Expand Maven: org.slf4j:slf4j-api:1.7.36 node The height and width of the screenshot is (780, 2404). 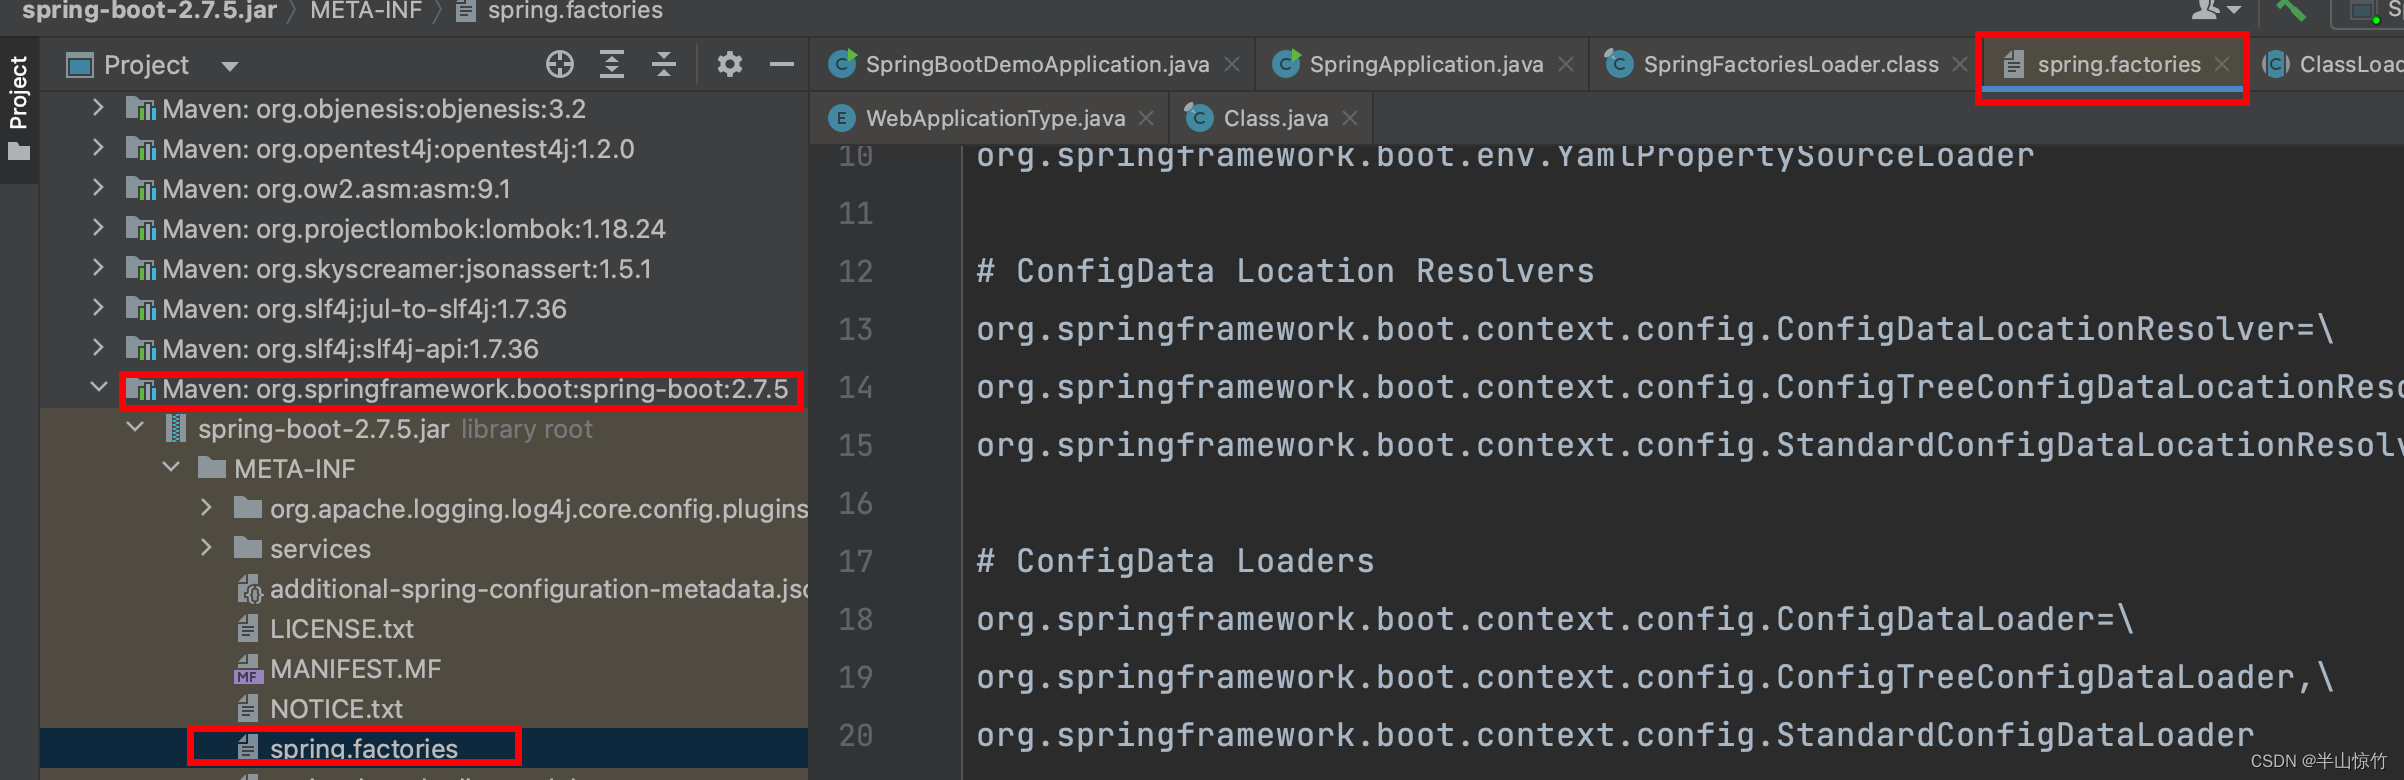click(x=98, y=348)
